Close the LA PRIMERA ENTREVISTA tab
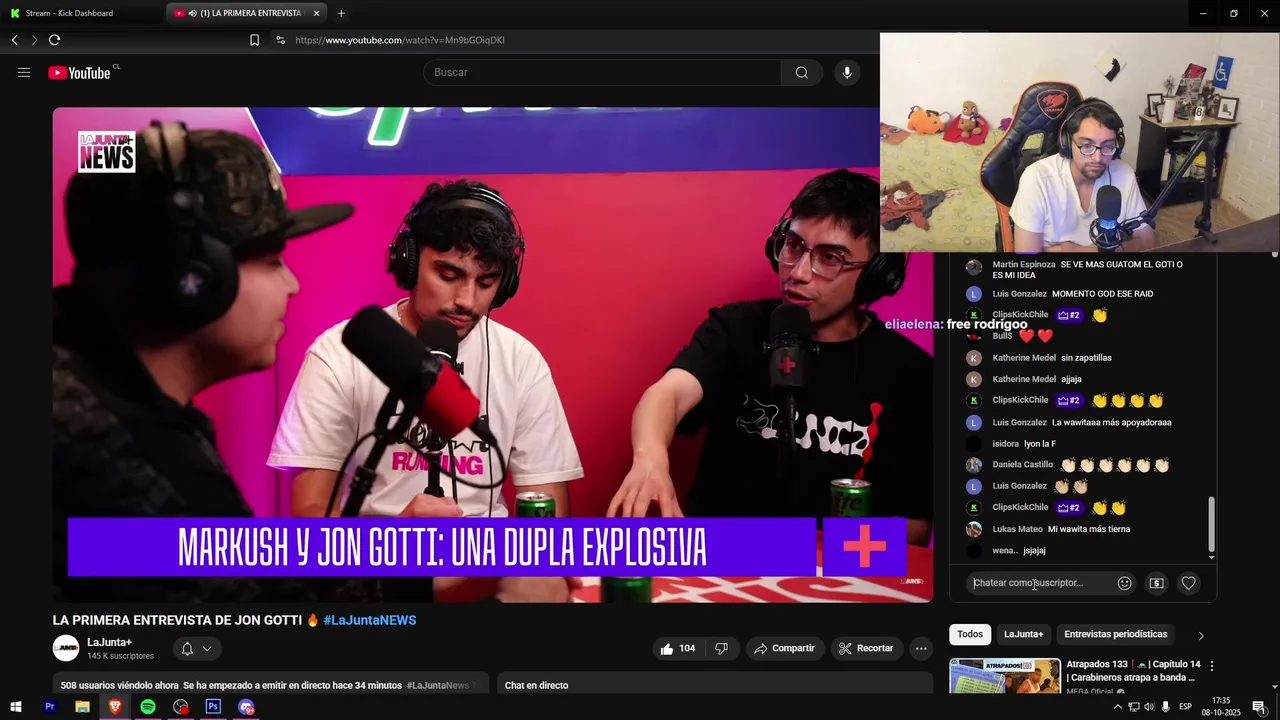Viewport: 1280px width, 720px height. click(x=316, y=13)
